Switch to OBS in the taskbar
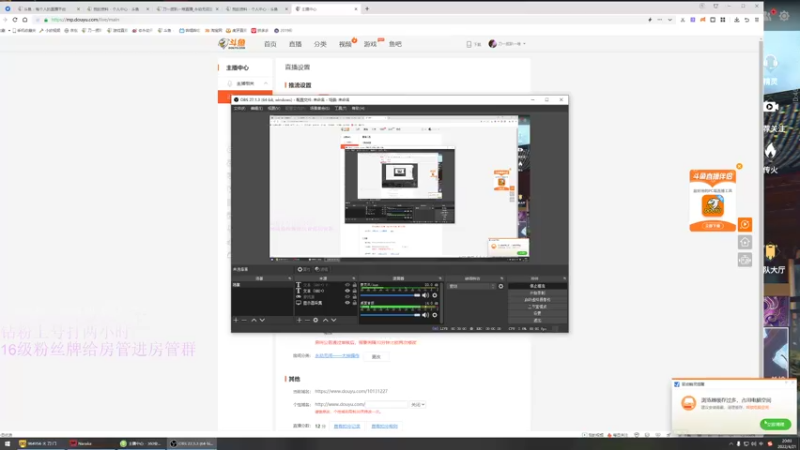This screenshot has height=450, width=800. 193,443
